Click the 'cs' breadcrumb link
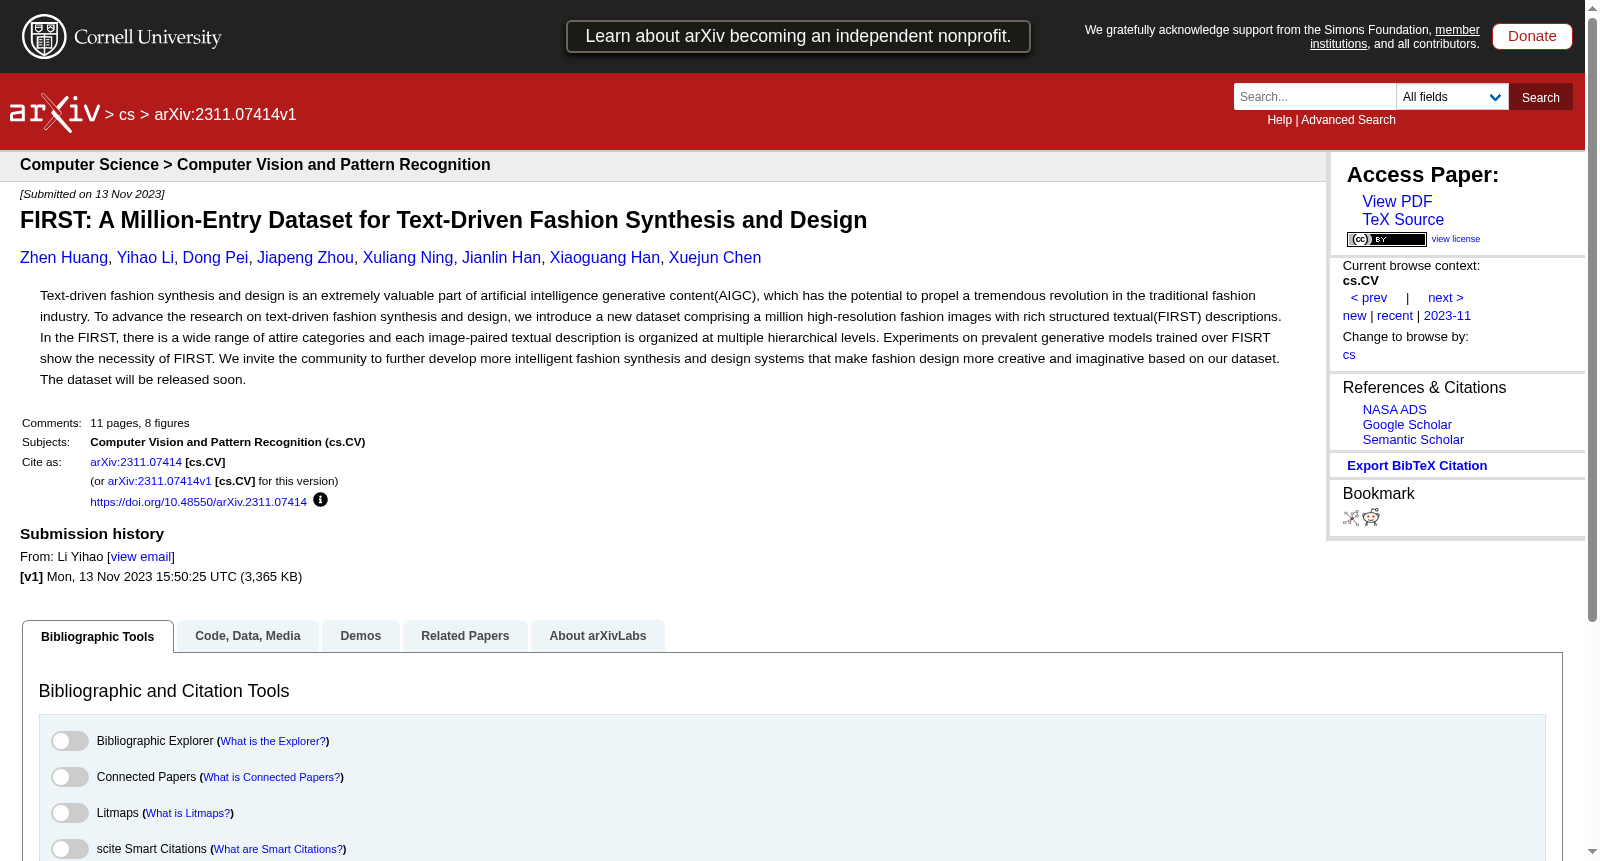Image resolution: width=1600 pixels, height=861 pixels. pos(126,114)
